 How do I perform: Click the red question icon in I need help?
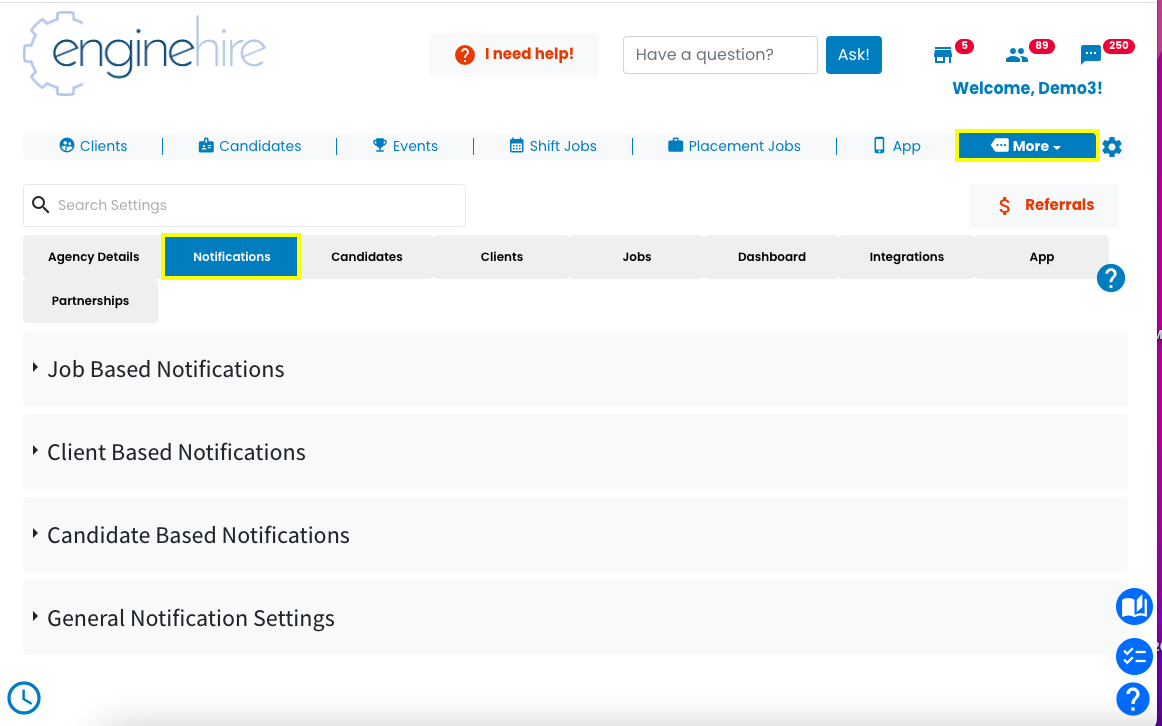pos(465,55)
